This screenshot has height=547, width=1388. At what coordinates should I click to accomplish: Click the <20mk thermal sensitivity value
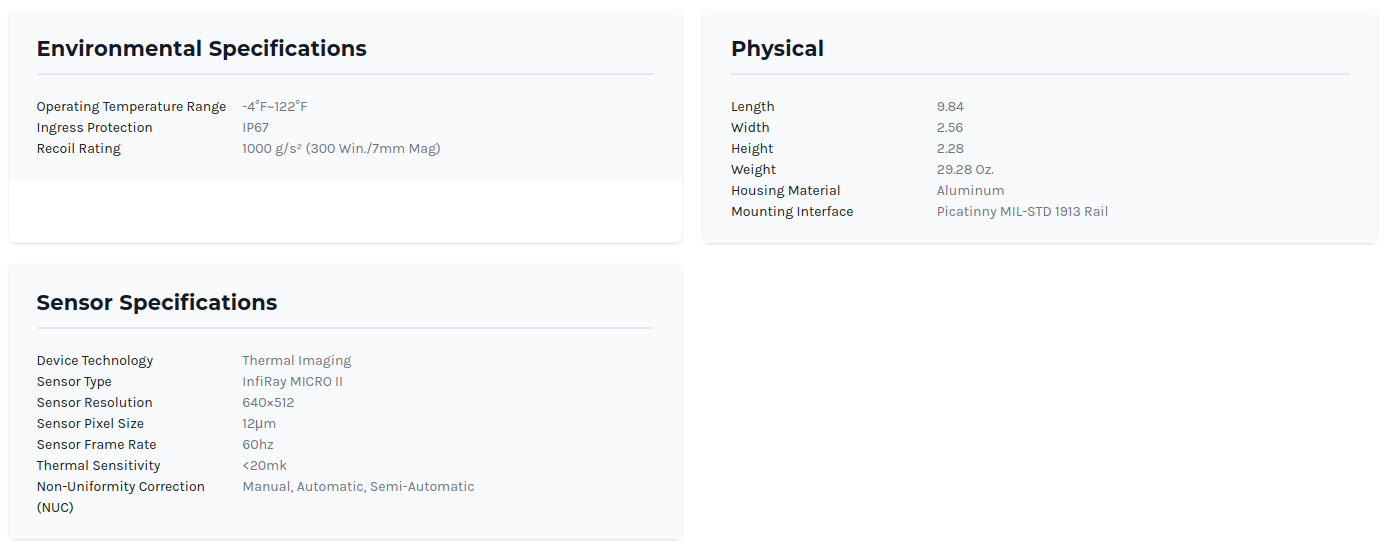click(264, 466)
